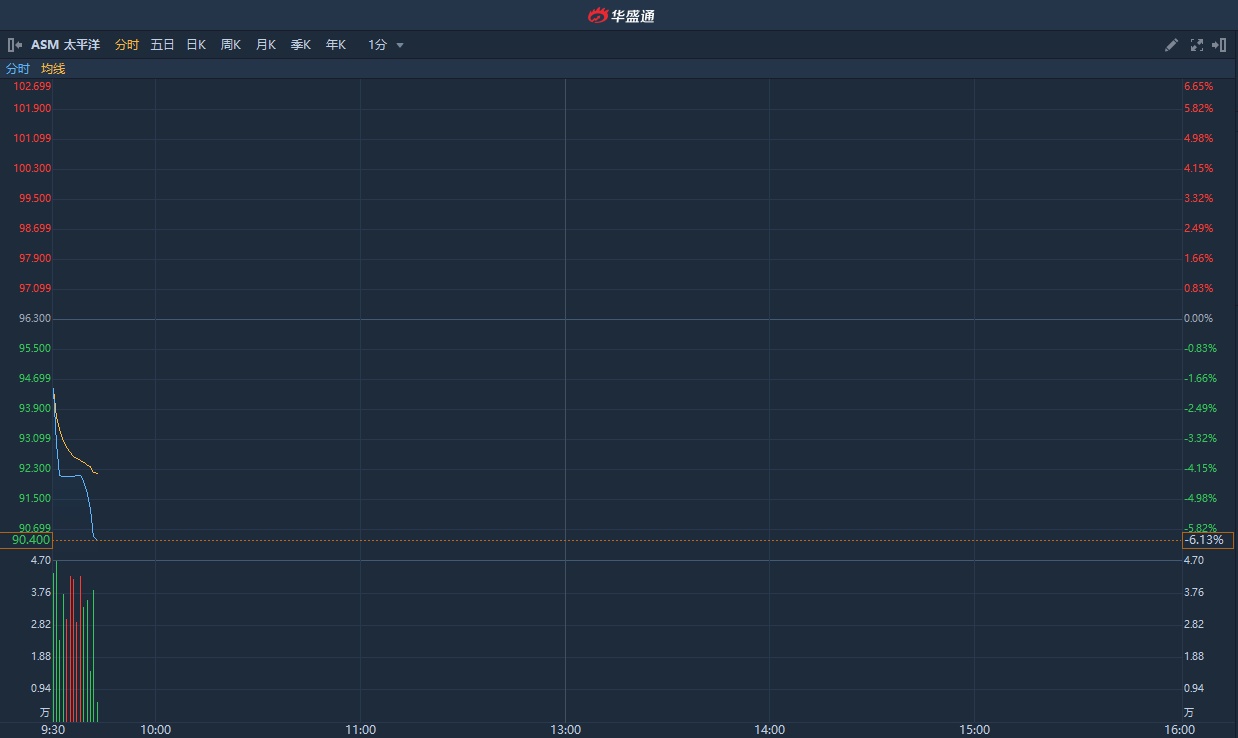
Task: Toggle the 分时 price line legend
Action: 18,69
